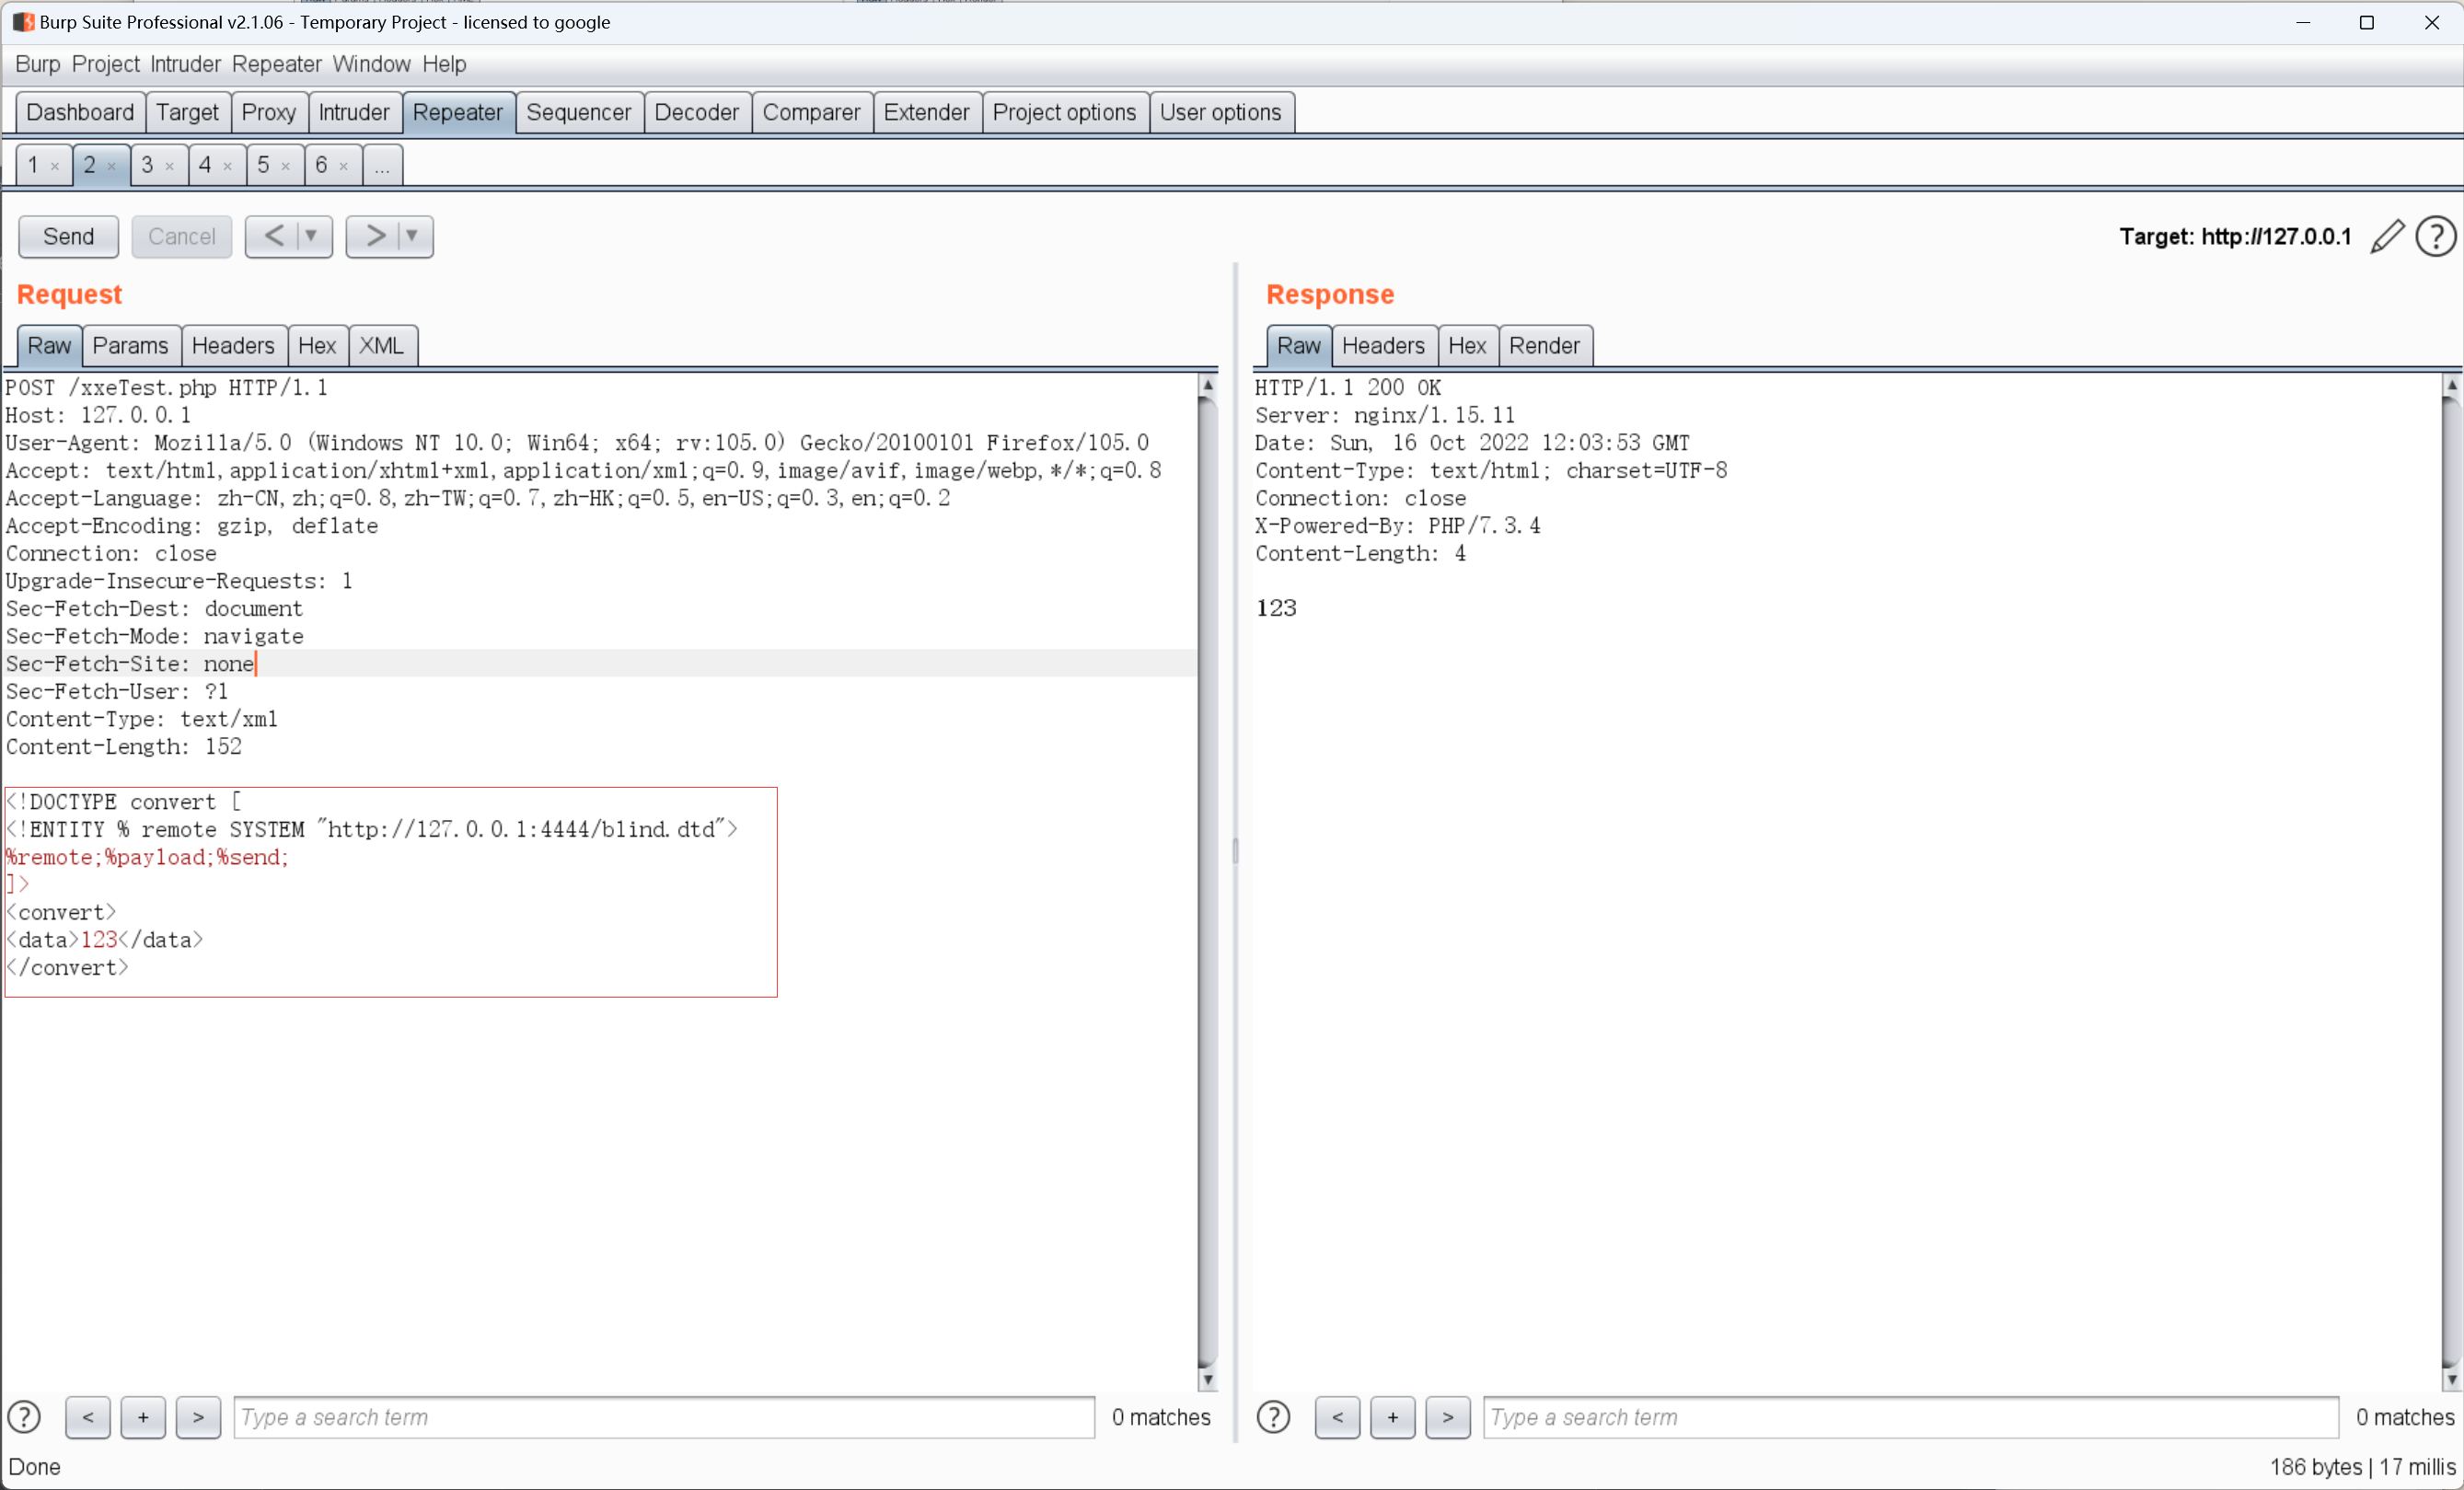Screen dimensions: 2464x1490
Task: Open request search help icon
Action: (24, 1417)
